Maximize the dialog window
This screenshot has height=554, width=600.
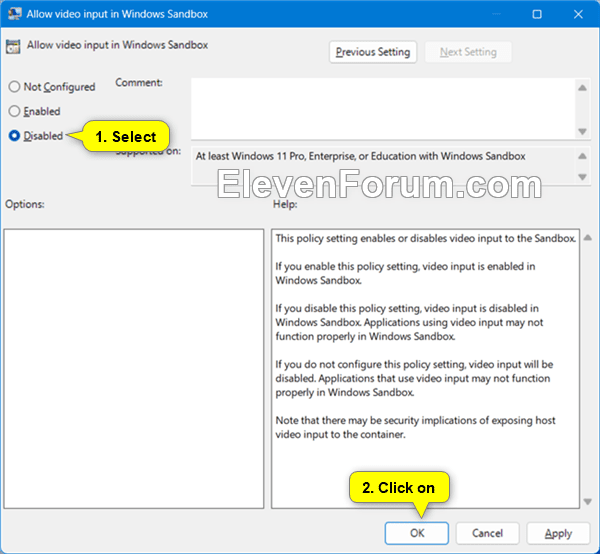click(x=537, y=14)
